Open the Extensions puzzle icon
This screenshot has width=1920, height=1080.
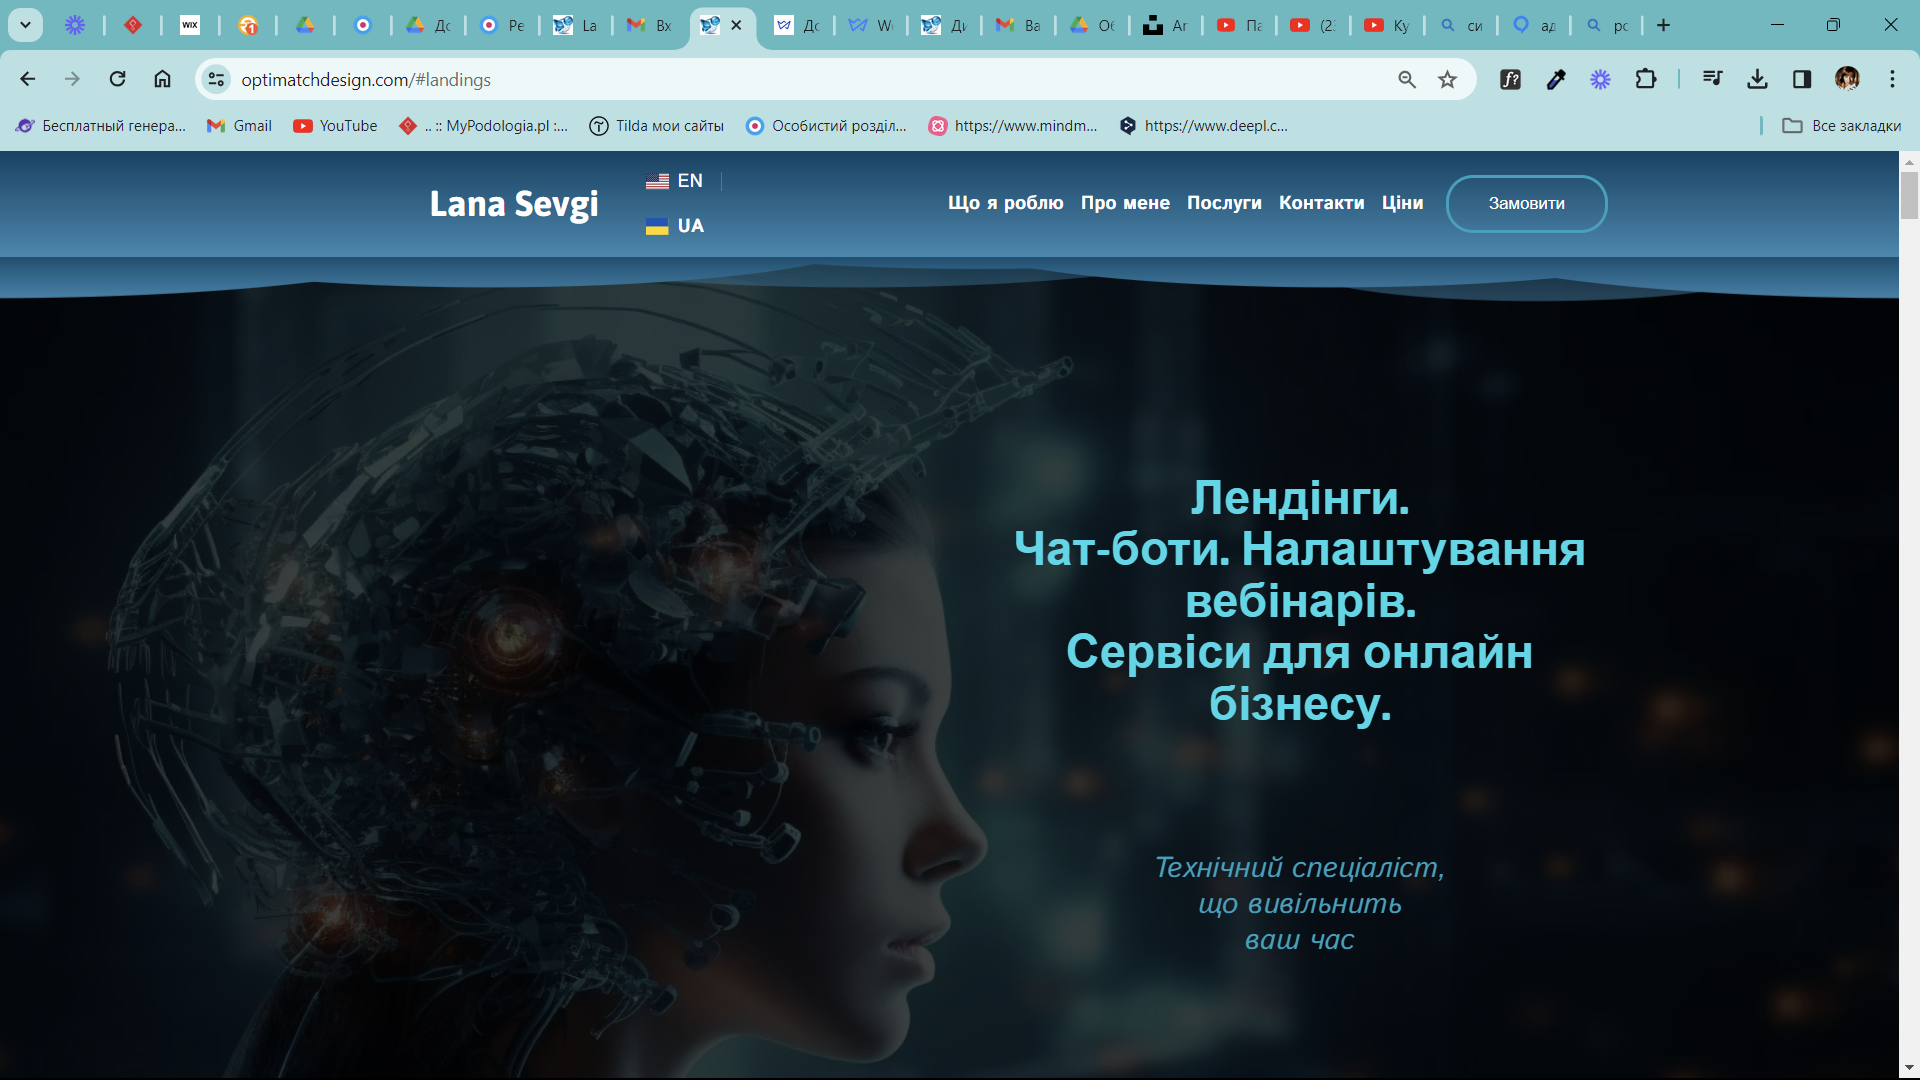tap(1647, 79)
